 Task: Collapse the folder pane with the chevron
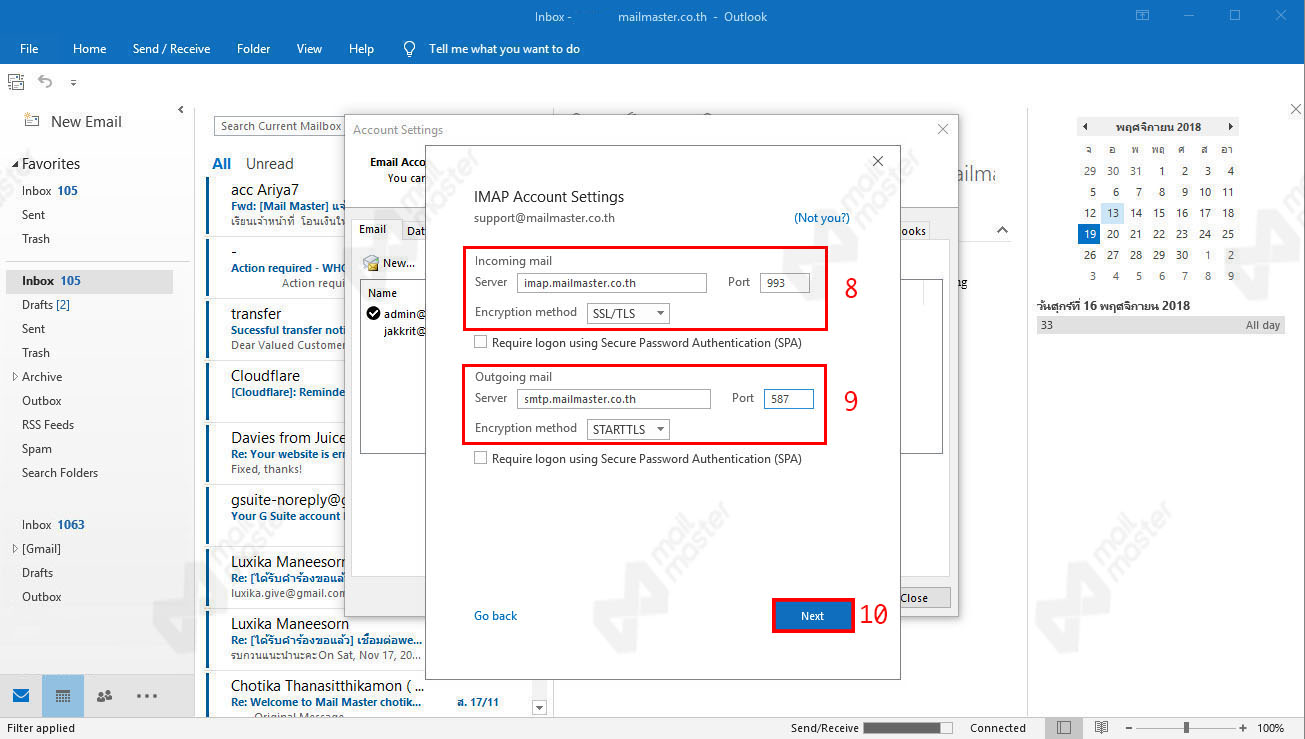(x=181, y=110)
